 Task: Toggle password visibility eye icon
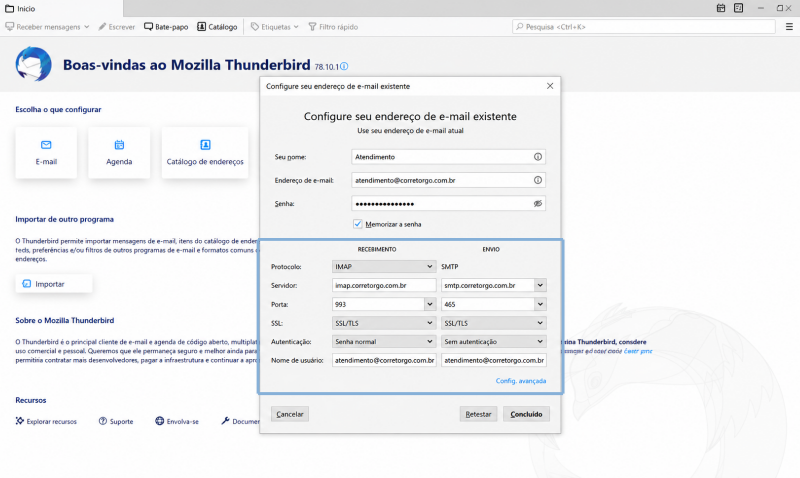[538, 204]
